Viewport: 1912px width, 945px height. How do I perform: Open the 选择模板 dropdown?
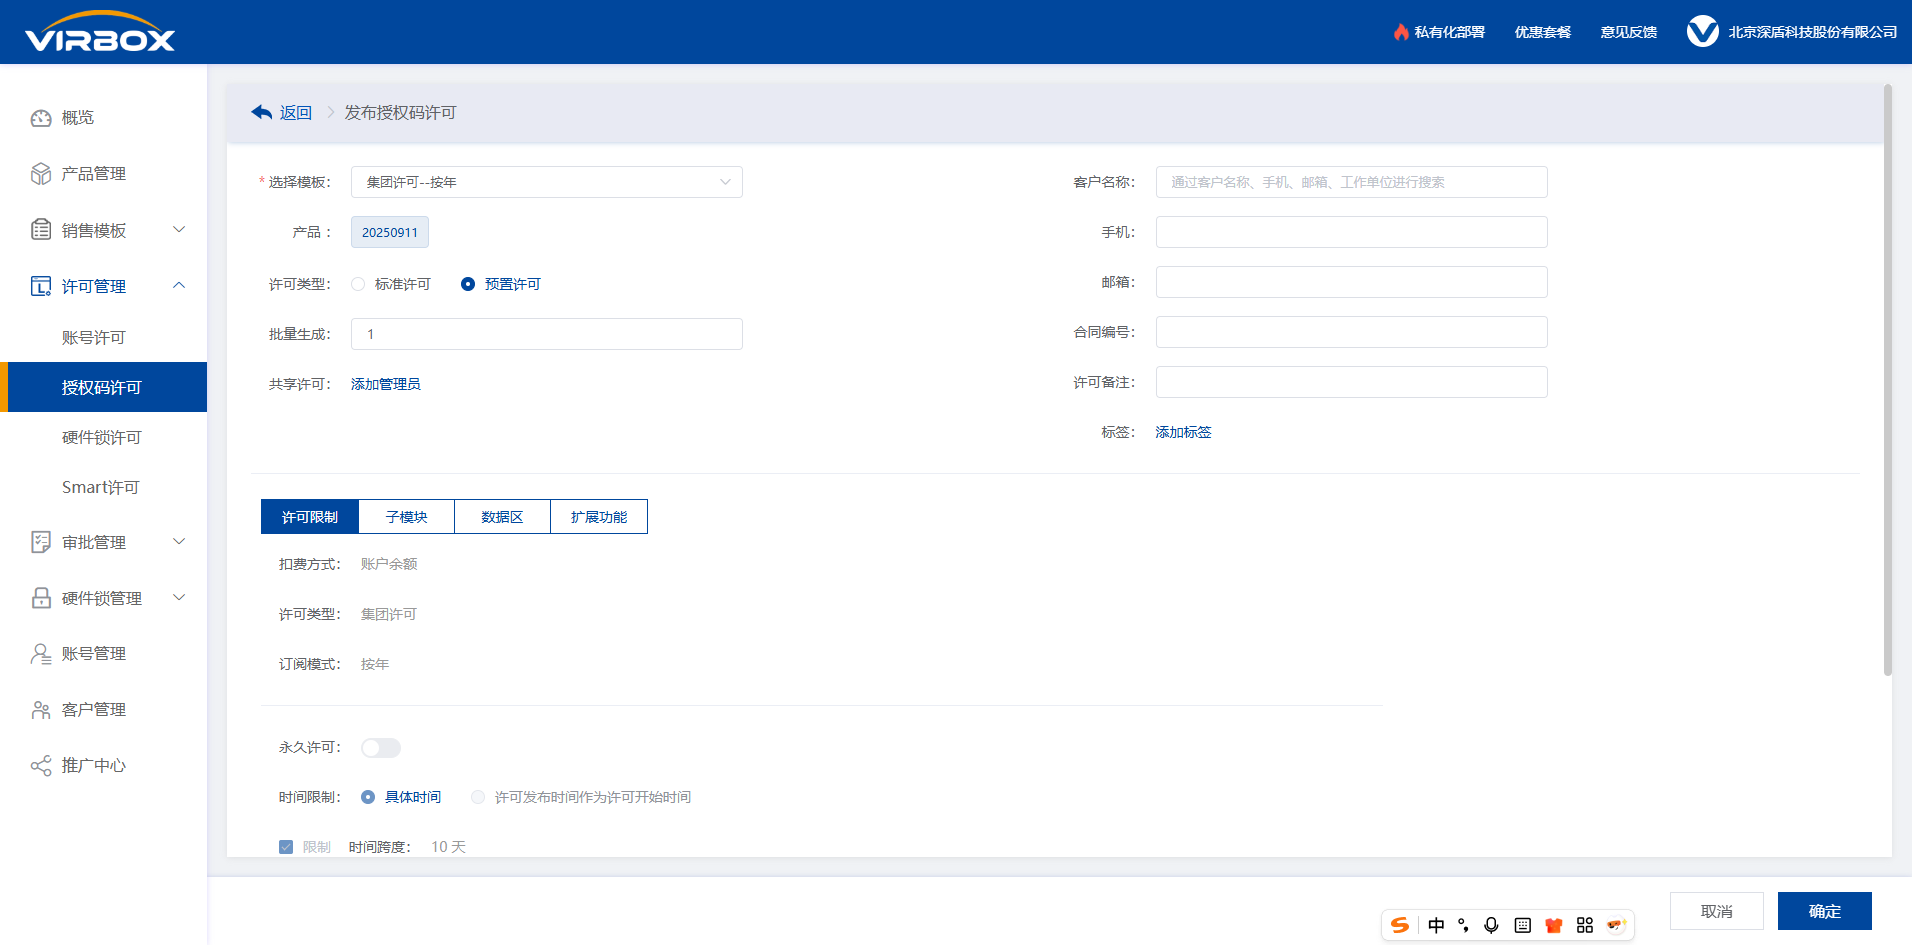pos(547,182)
